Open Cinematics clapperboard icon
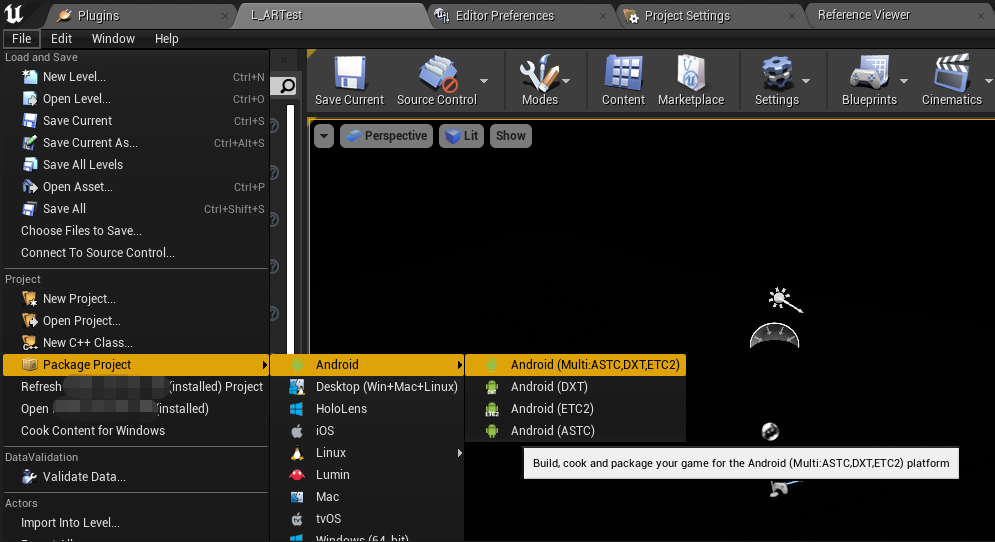The height and width of the screenshot is (542, 995). tap(951, 73)
